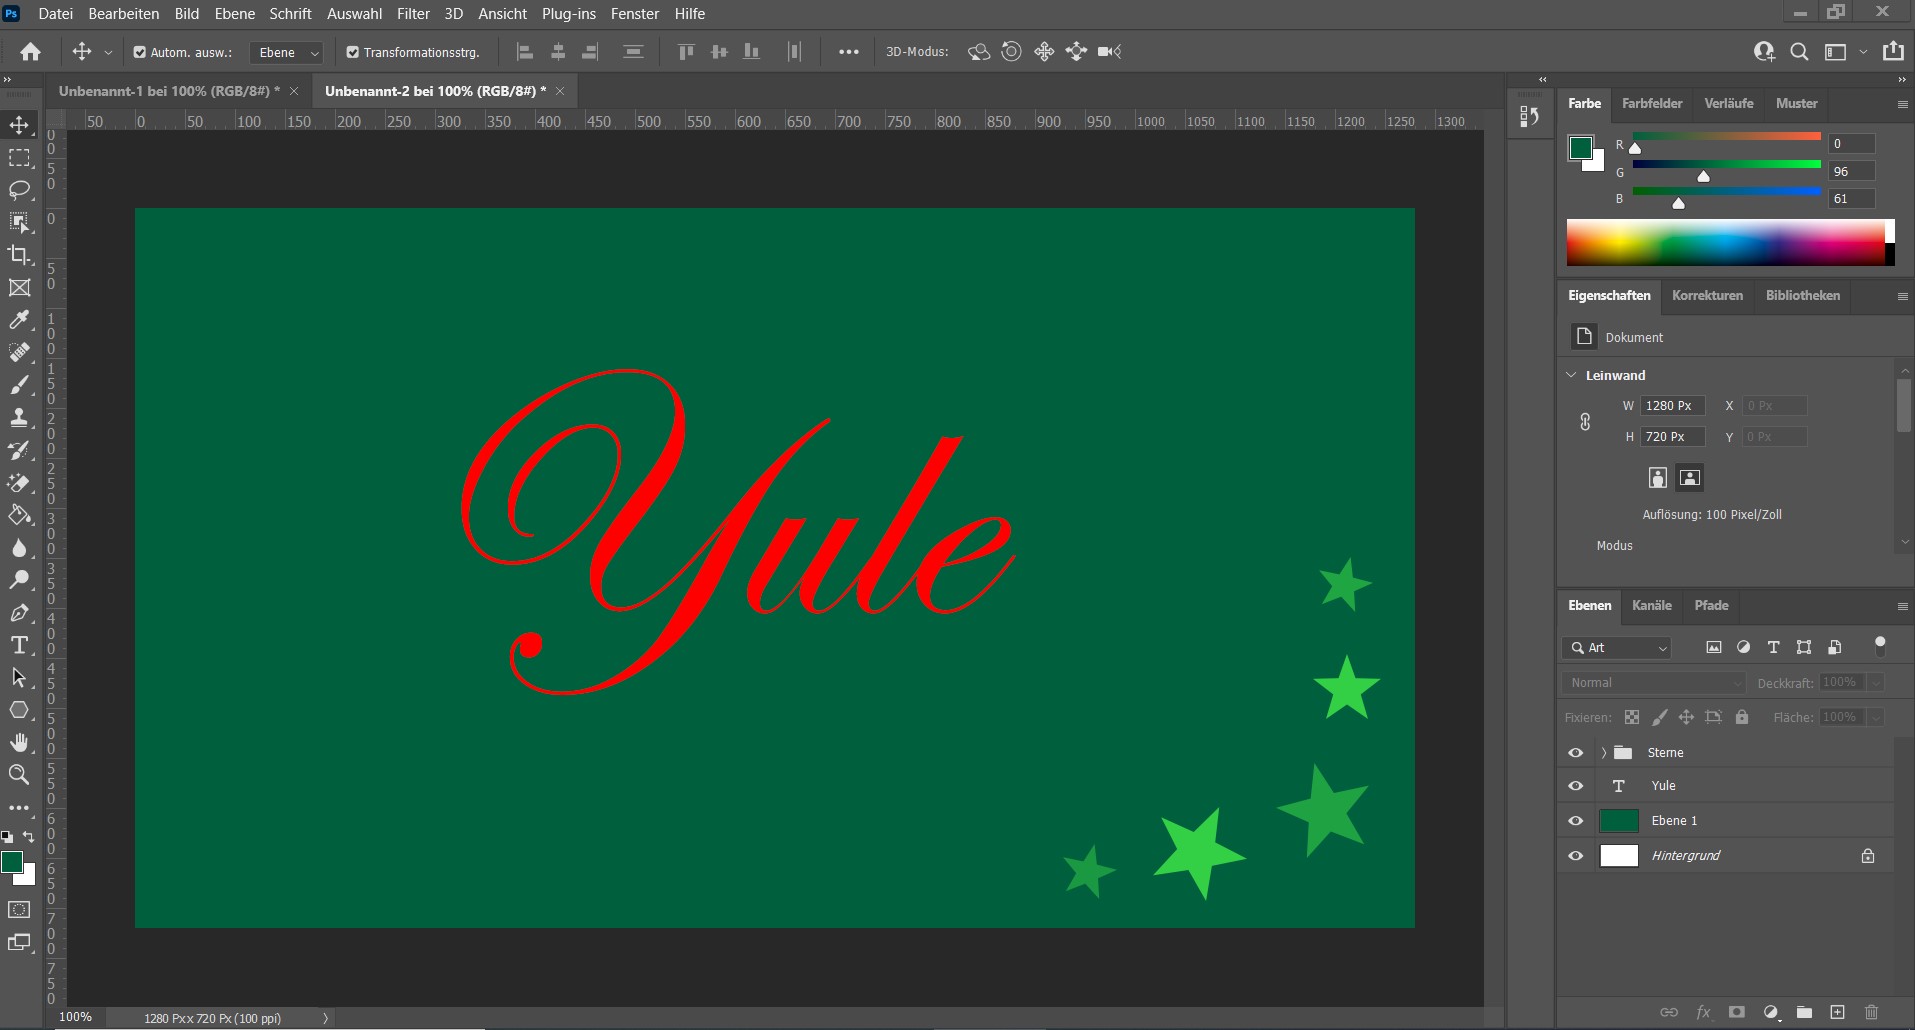Switch to the Unbenannt-1 document tab
This screenshot has height=1030, width=1915.
(x=168, y=91)
